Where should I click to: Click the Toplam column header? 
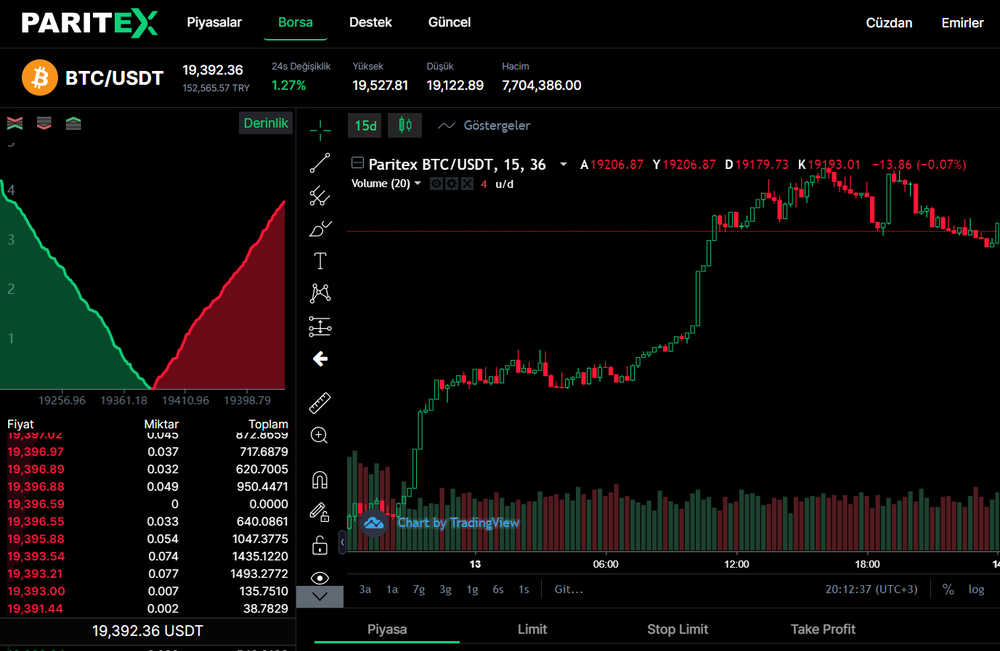click(268, 424)
